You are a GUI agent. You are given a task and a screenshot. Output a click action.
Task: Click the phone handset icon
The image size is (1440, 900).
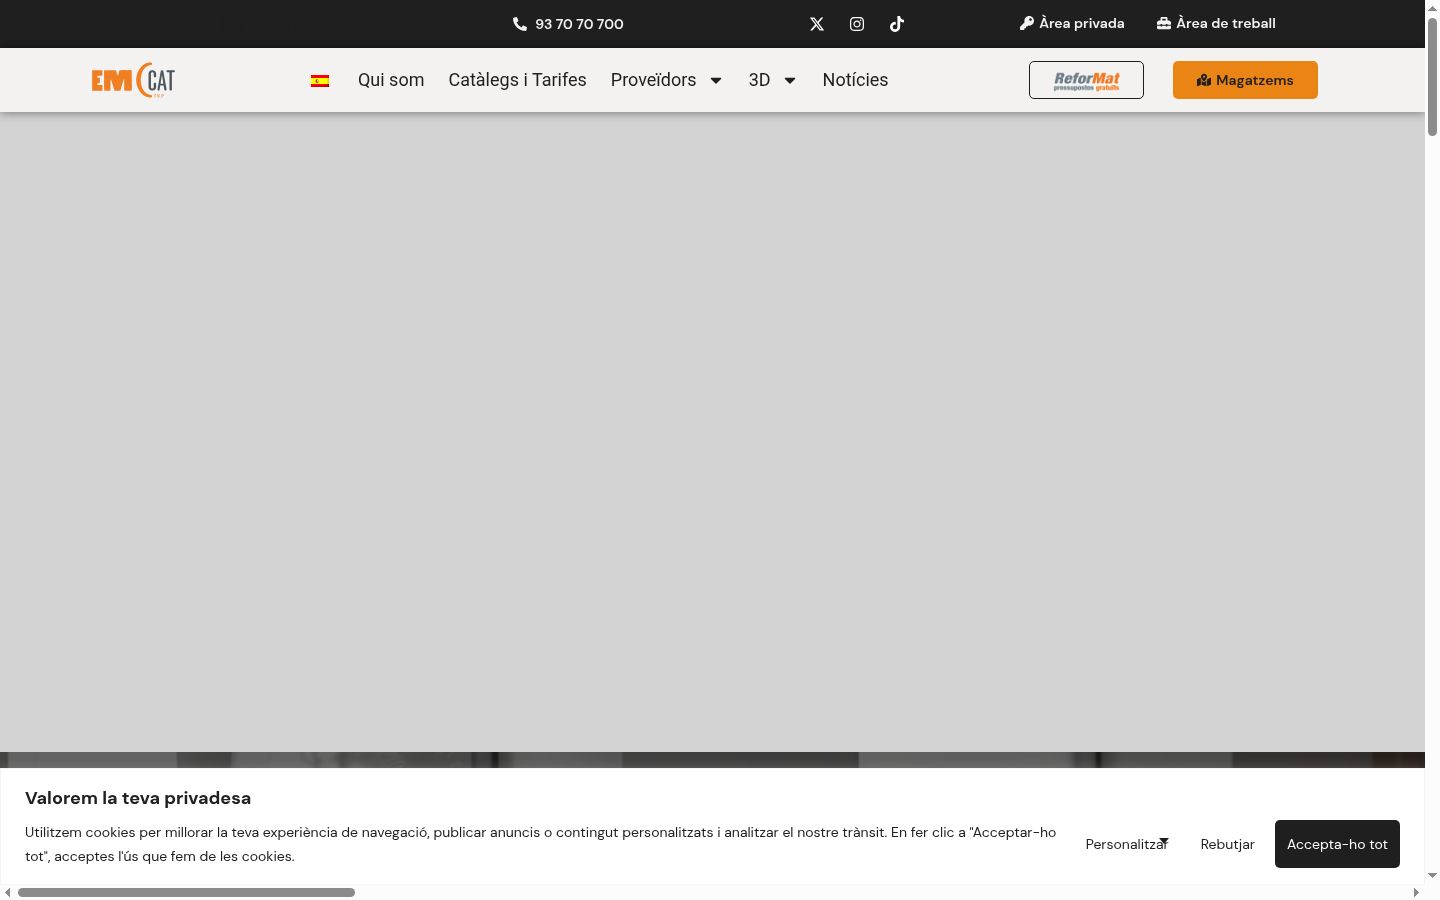click(520, 24)
